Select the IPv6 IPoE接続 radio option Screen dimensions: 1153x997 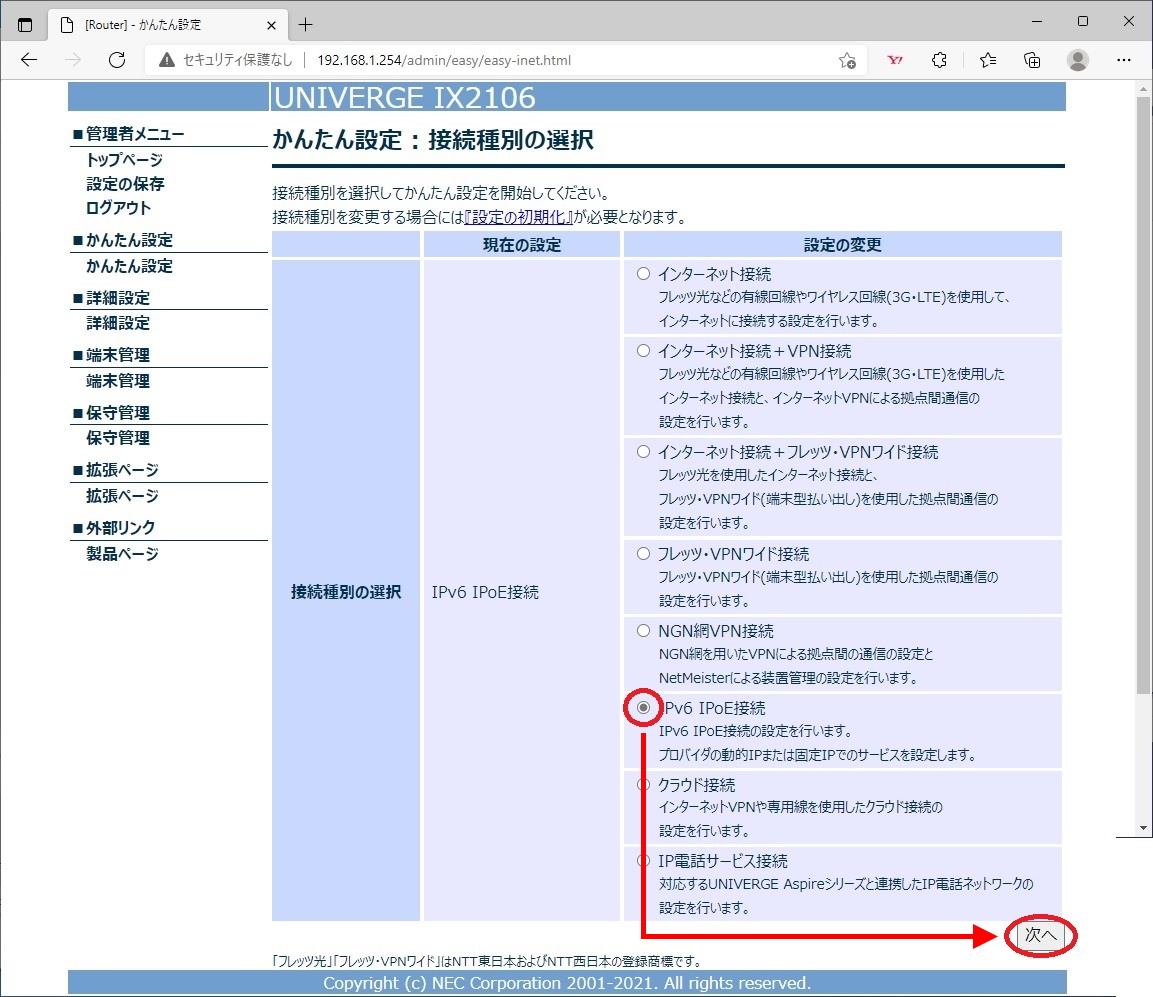coord(643,707)
